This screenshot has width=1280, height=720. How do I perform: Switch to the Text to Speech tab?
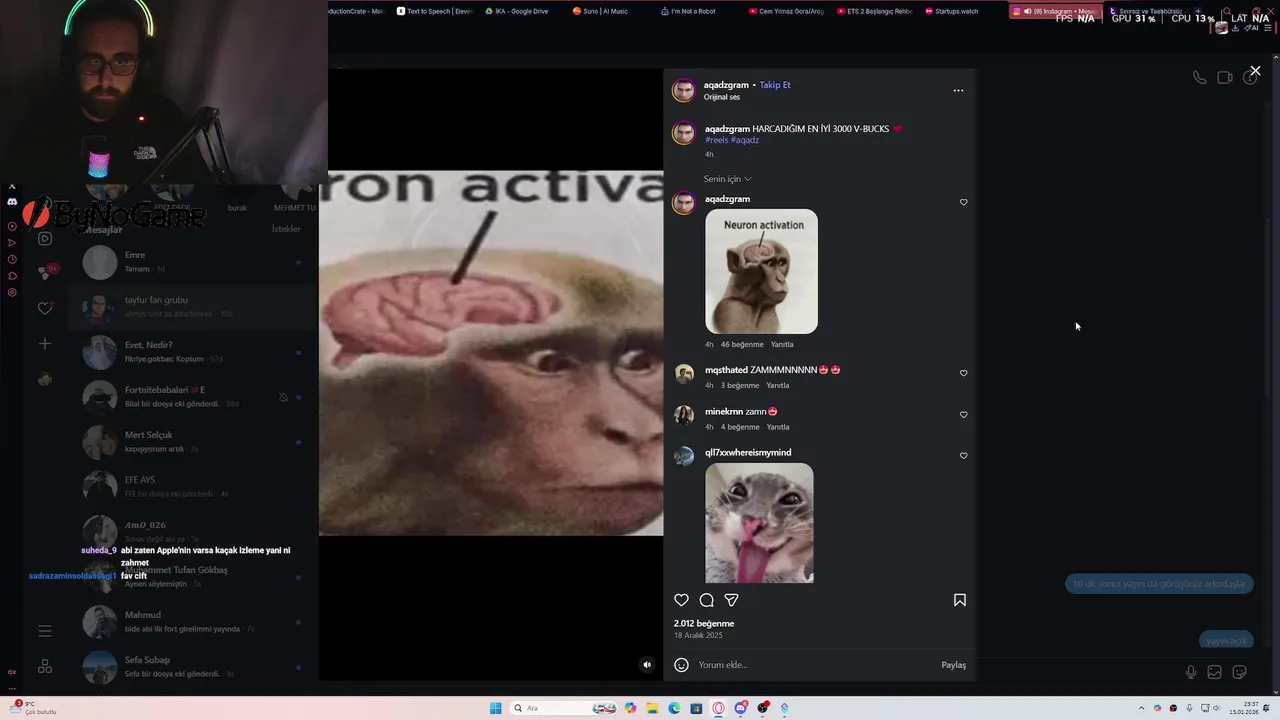434,11
